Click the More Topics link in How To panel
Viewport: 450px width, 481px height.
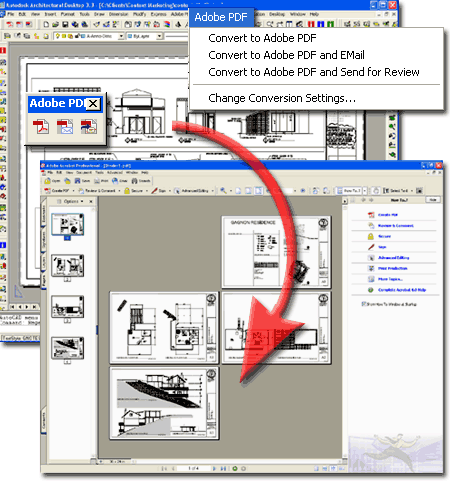coord(390,279)
